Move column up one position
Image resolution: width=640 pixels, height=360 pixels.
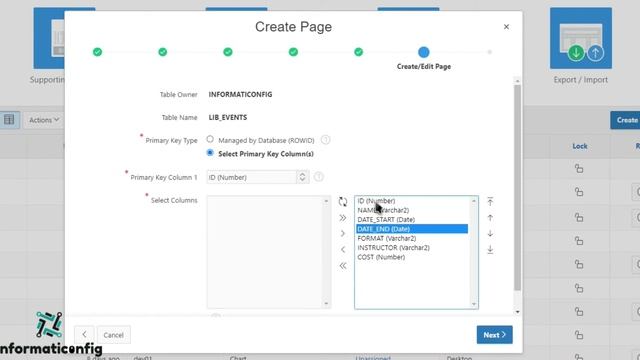[x=490, y=218]
